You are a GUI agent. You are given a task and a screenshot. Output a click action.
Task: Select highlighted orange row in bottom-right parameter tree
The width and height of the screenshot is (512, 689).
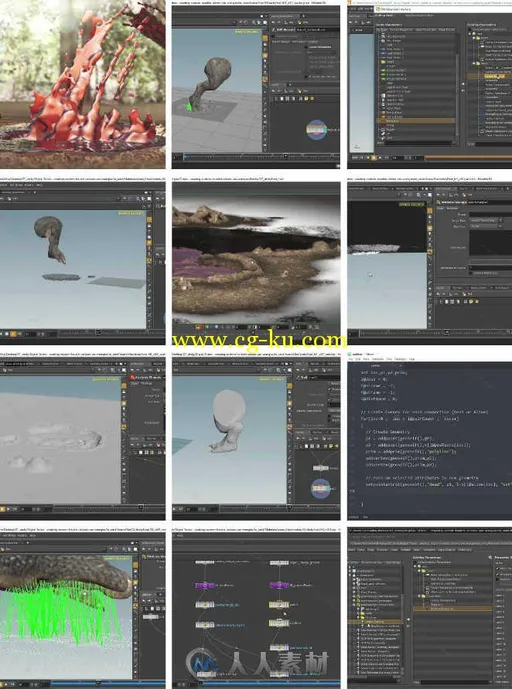tap(452, 609)
